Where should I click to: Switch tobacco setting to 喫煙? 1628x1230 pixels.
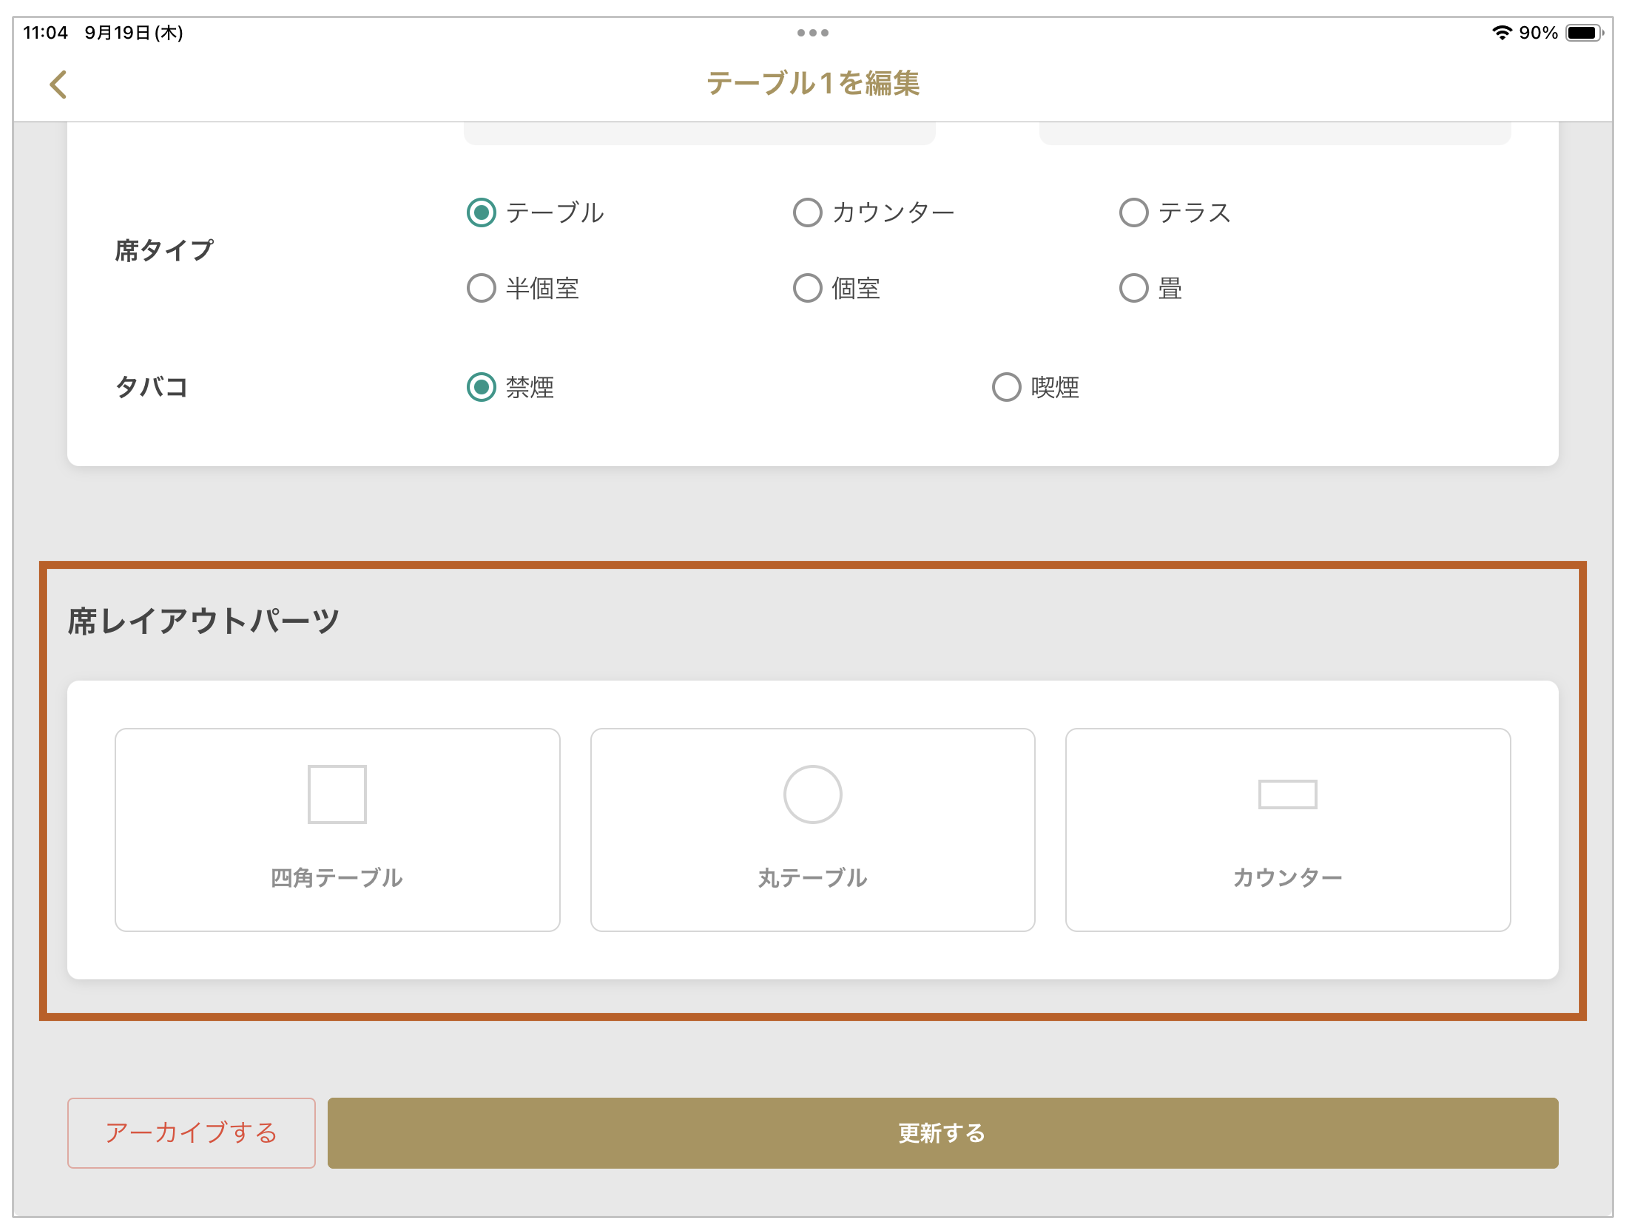tap(1007, 387)
